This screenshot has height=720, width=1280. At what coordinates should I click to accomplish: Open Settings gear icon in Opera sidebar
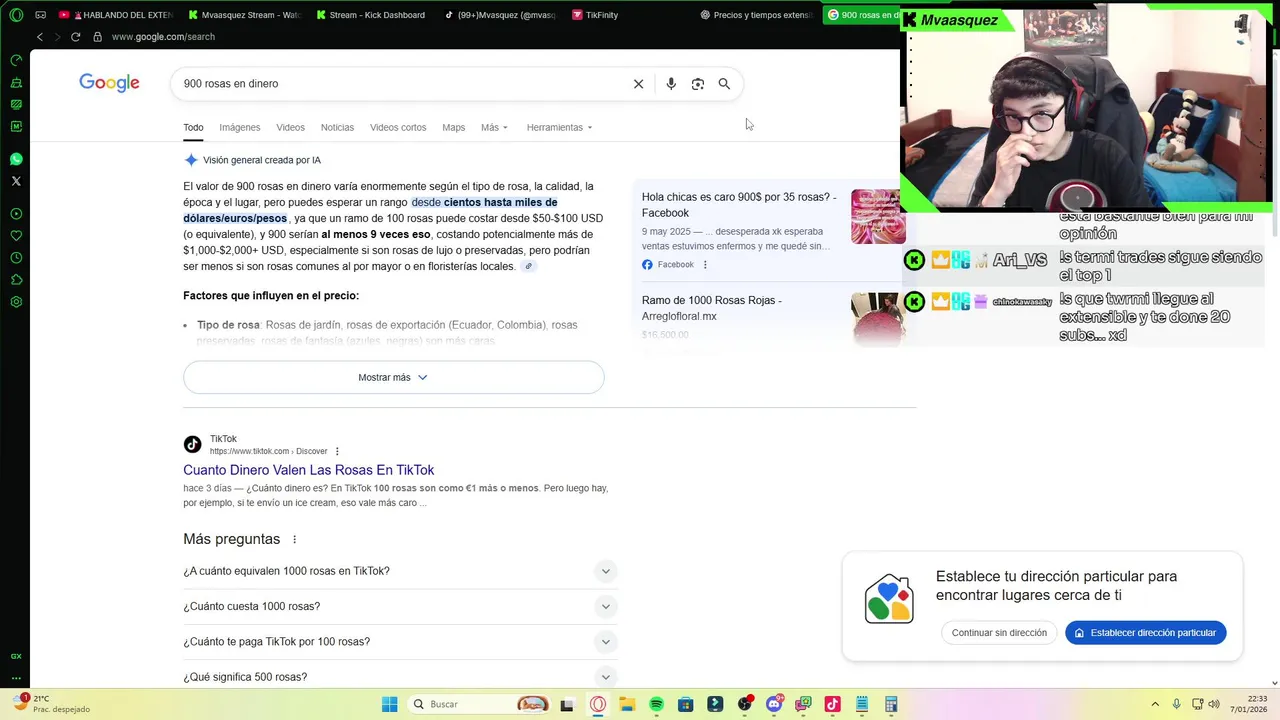click(16, 302)
